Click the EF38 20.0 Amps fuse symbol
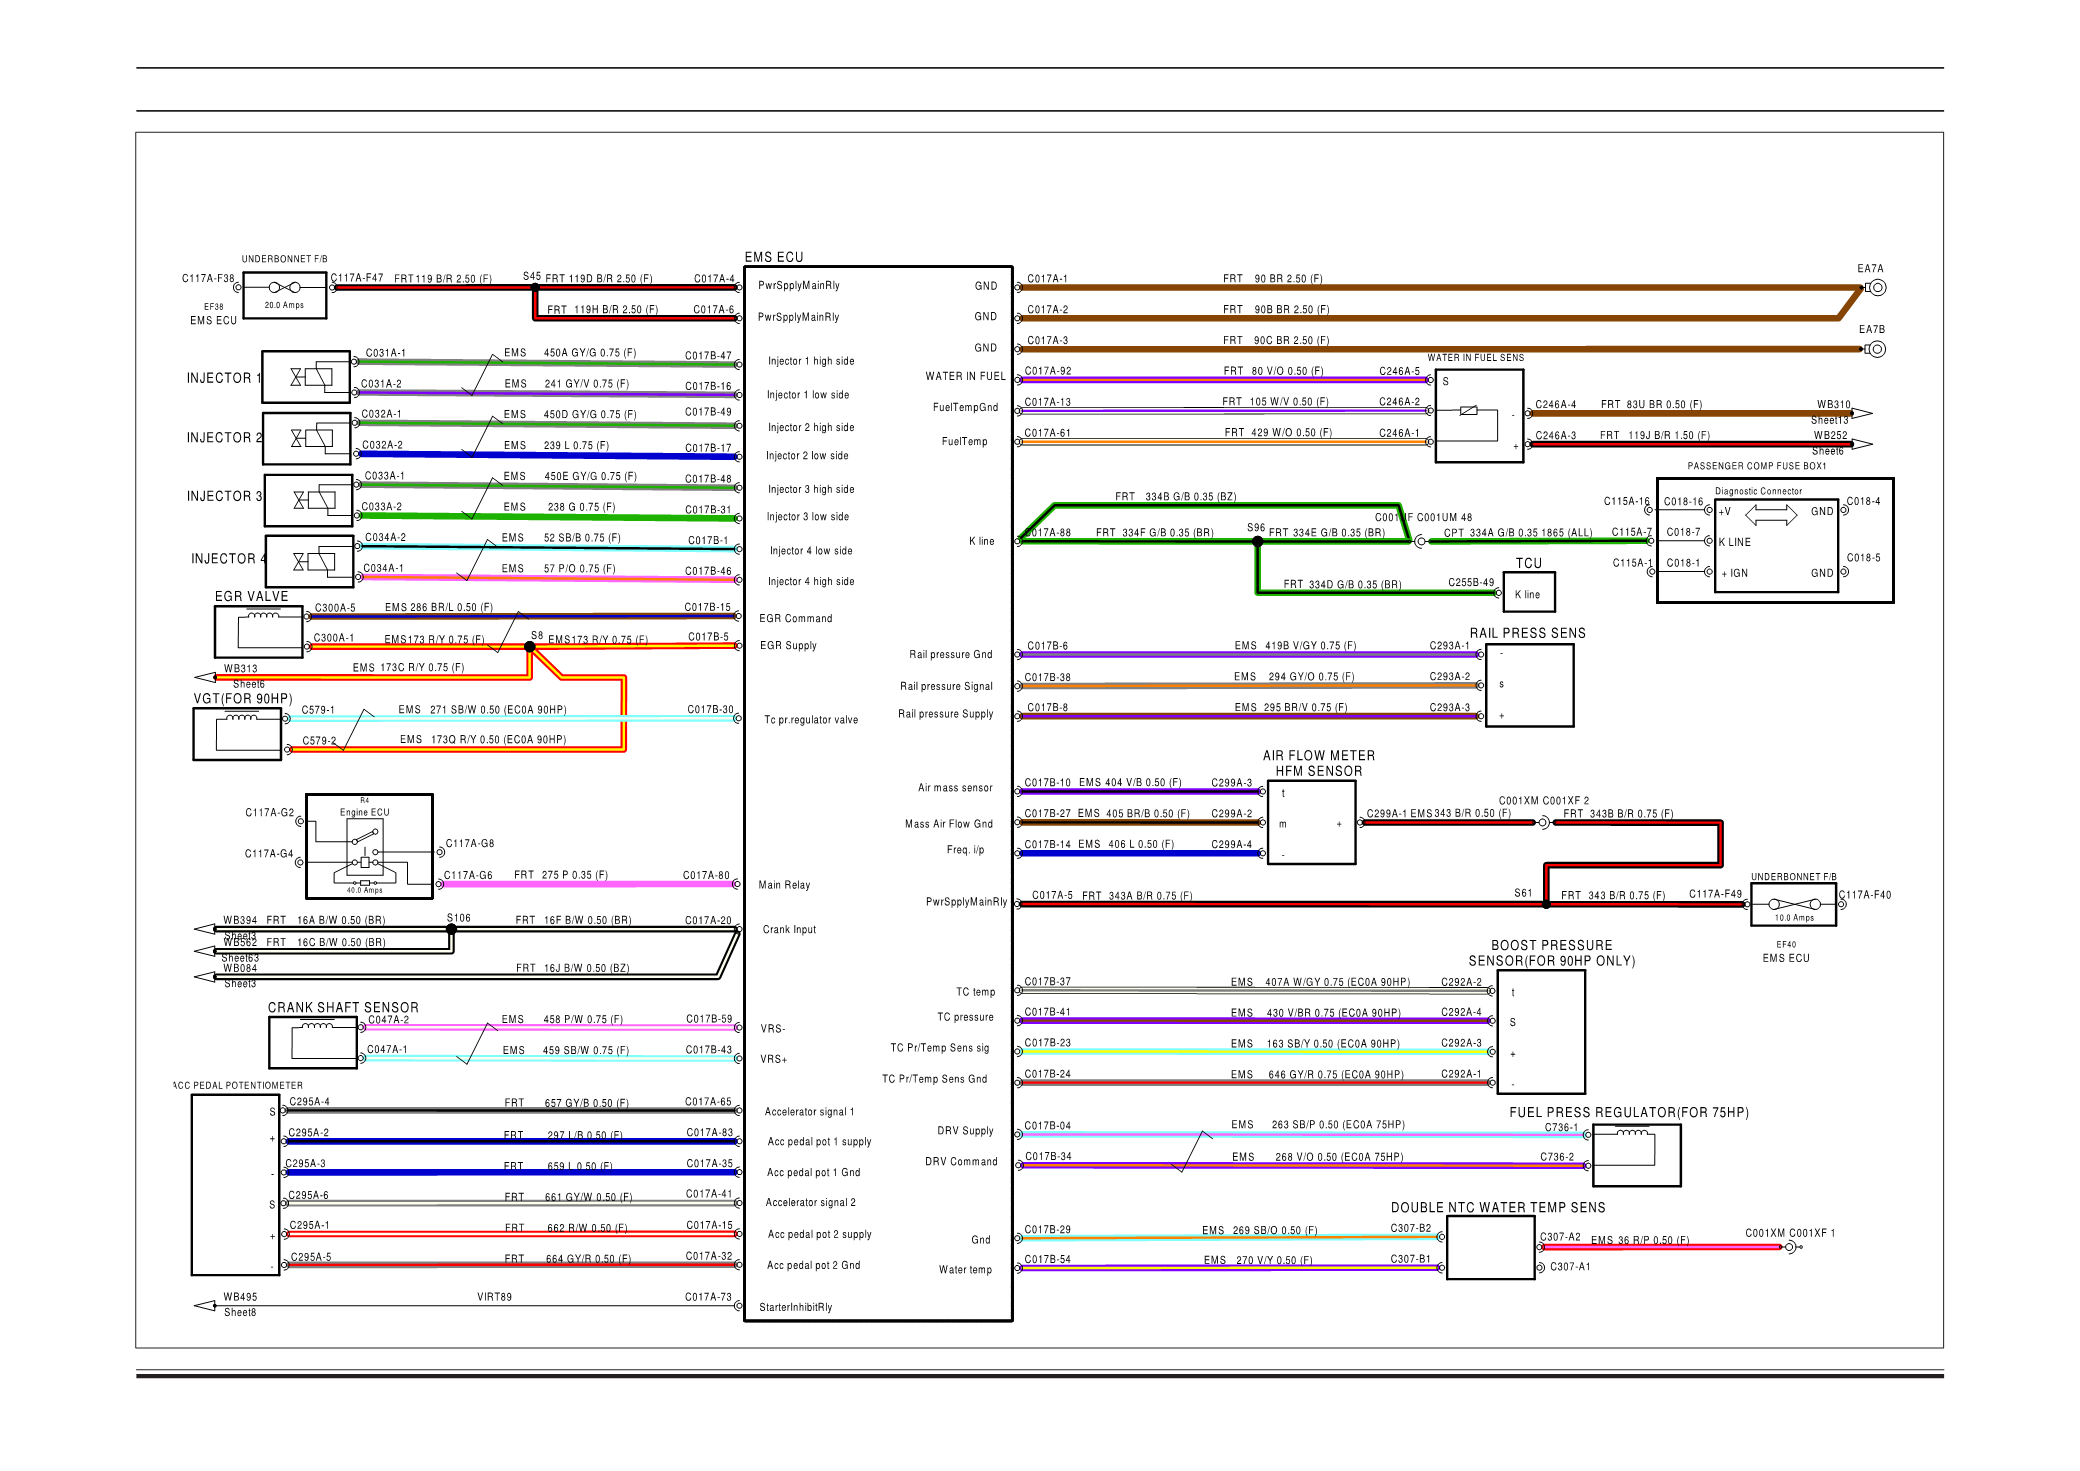The width and height of the screenshot is (2080, 1471). click(x=284, y=288)
